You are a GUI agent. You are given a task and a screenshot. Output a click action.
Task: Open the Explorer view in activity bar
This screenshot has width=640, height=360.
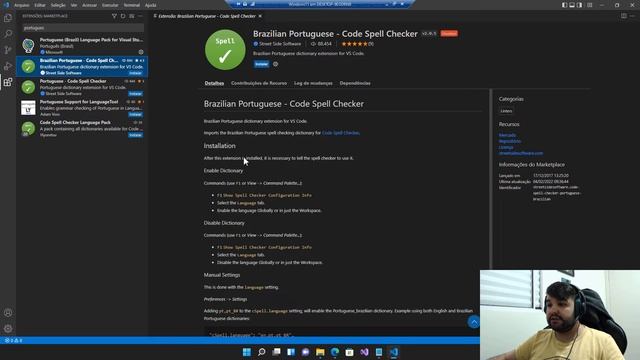coord(8,18)
